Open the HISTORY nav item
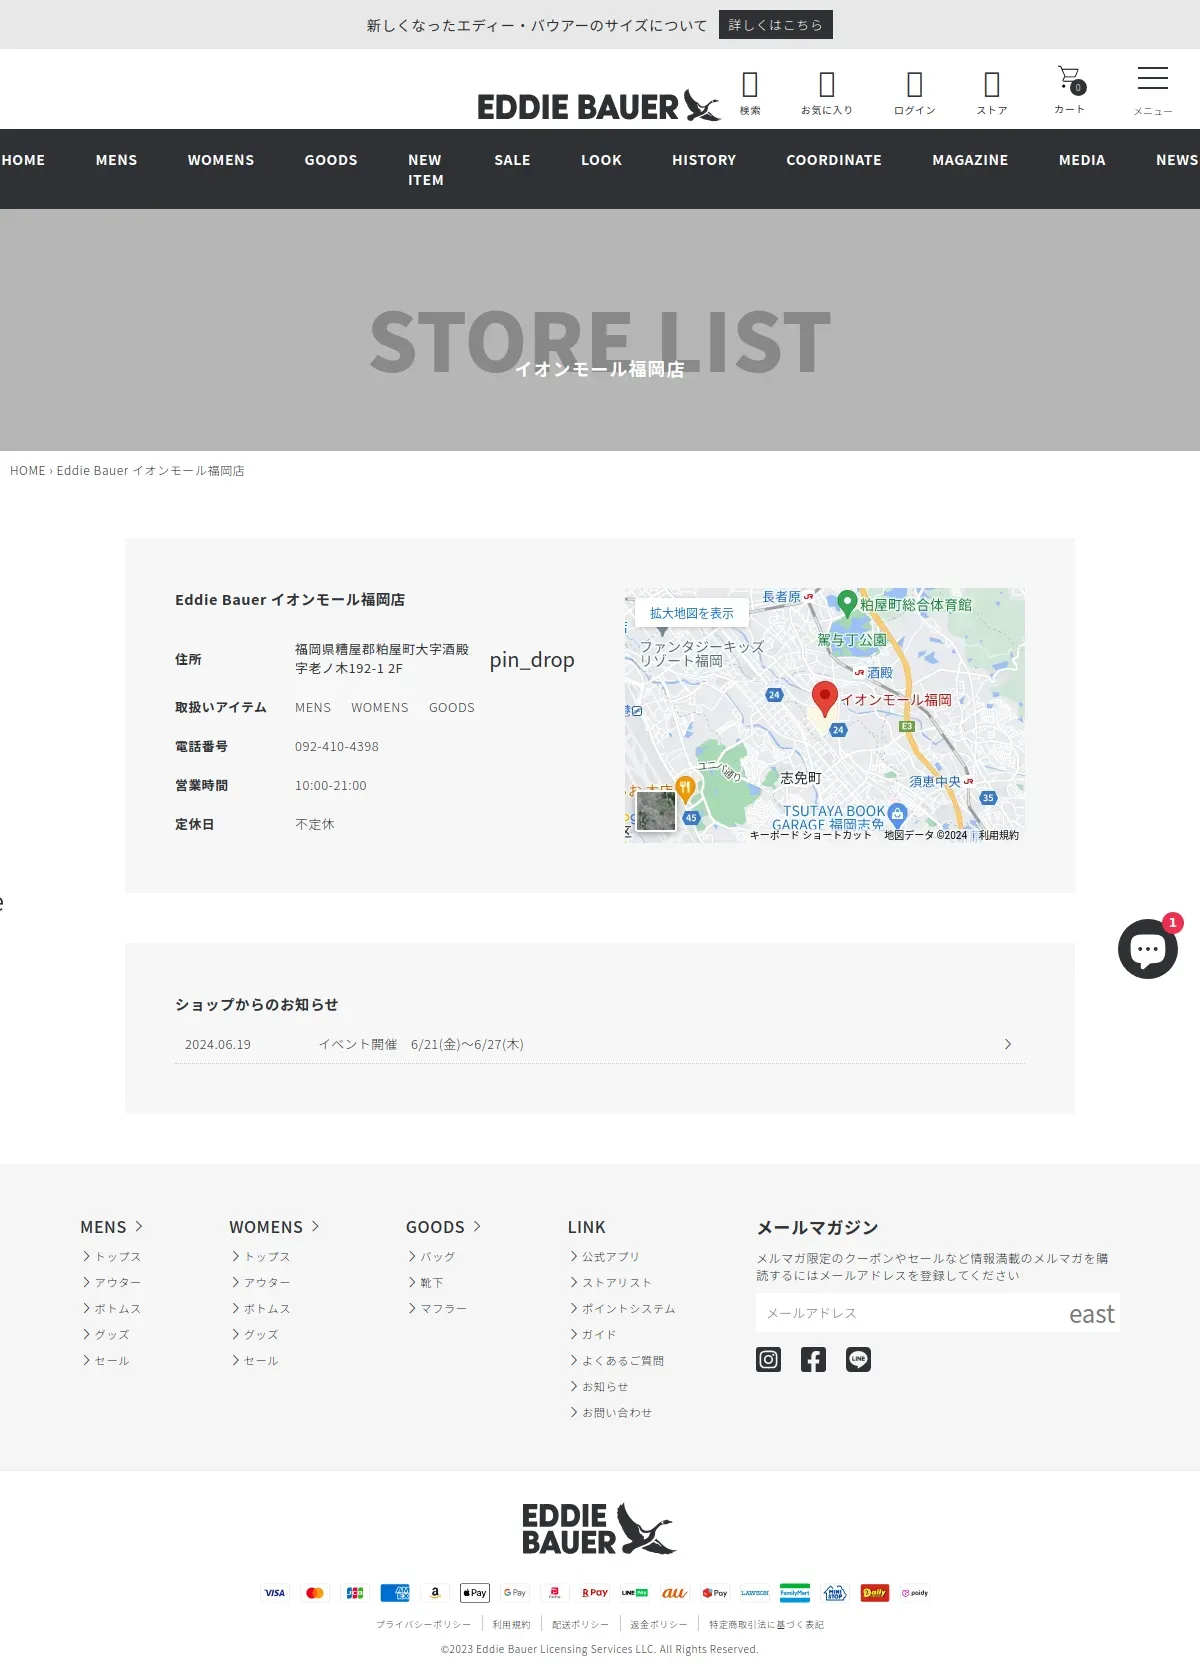 pos(704,160)
